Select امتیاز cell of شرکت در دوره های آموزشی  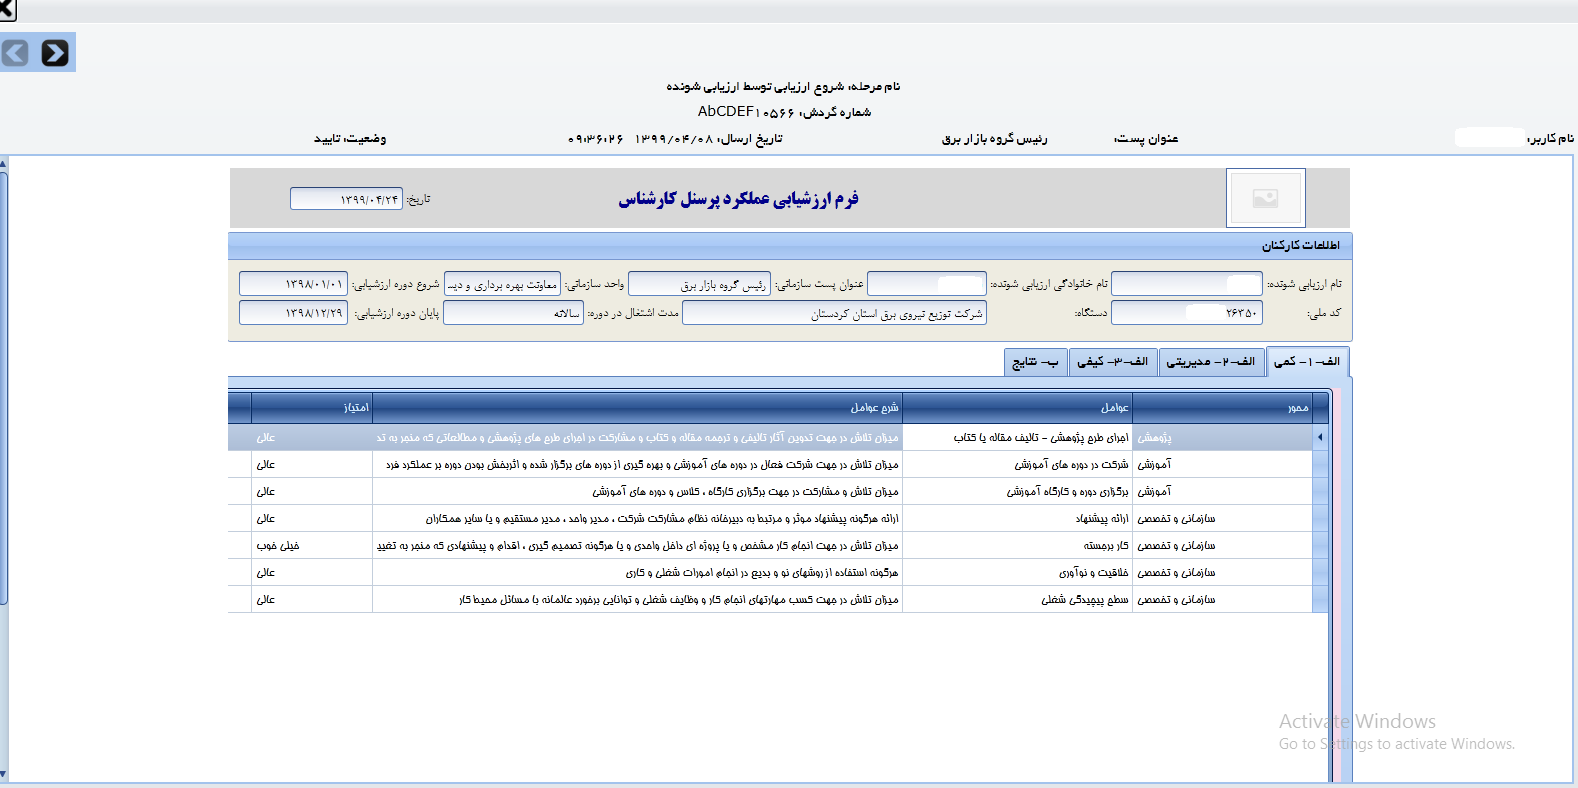tap(311, 464)
